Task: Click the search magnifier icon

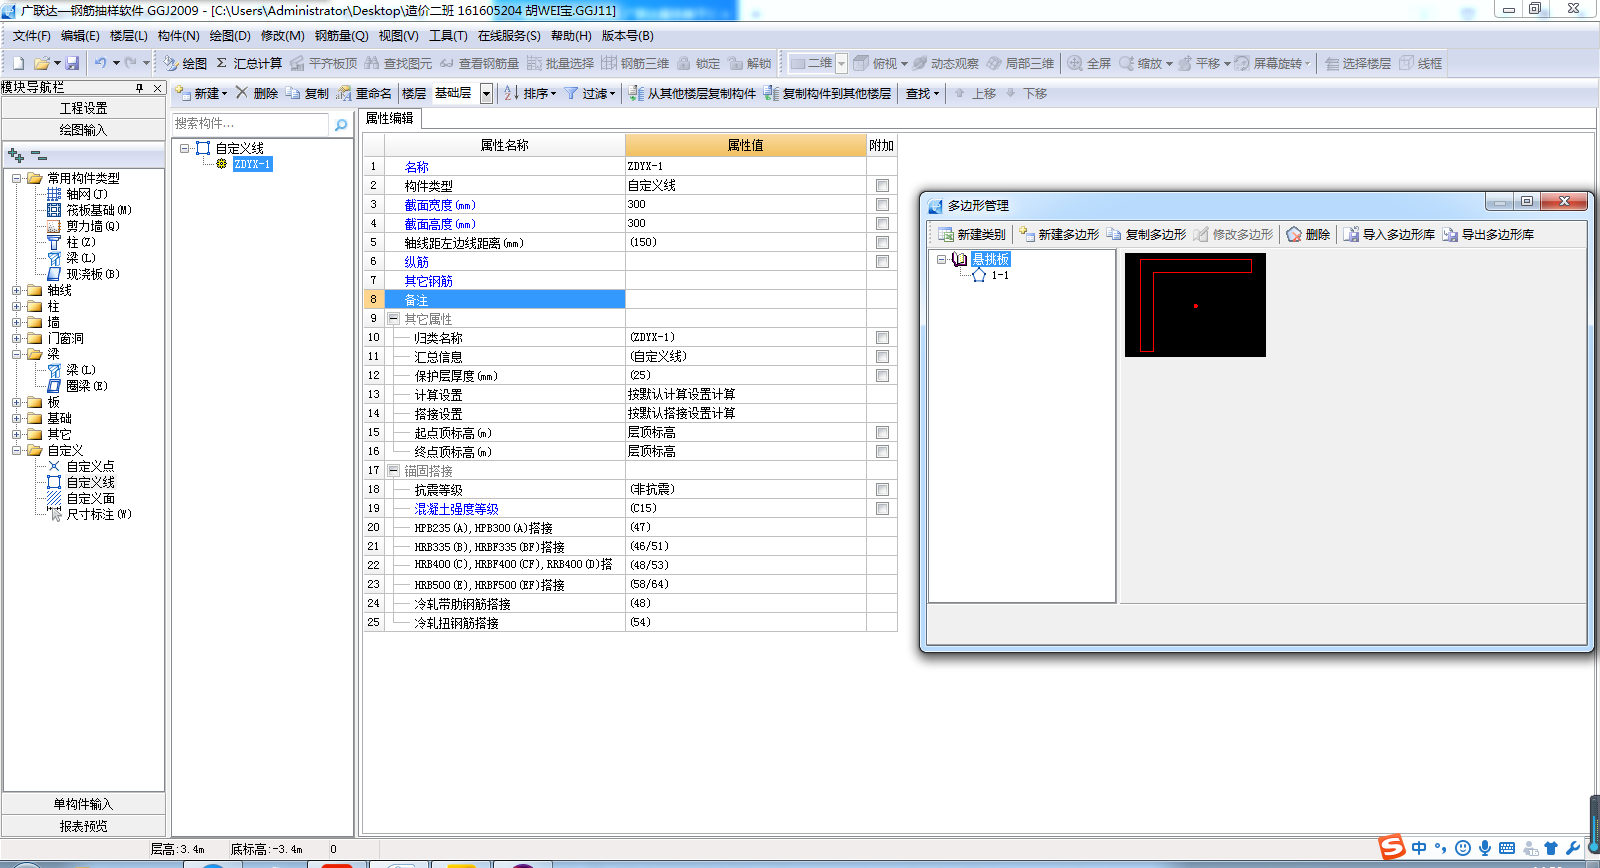Action: click(x=341, y=124)
